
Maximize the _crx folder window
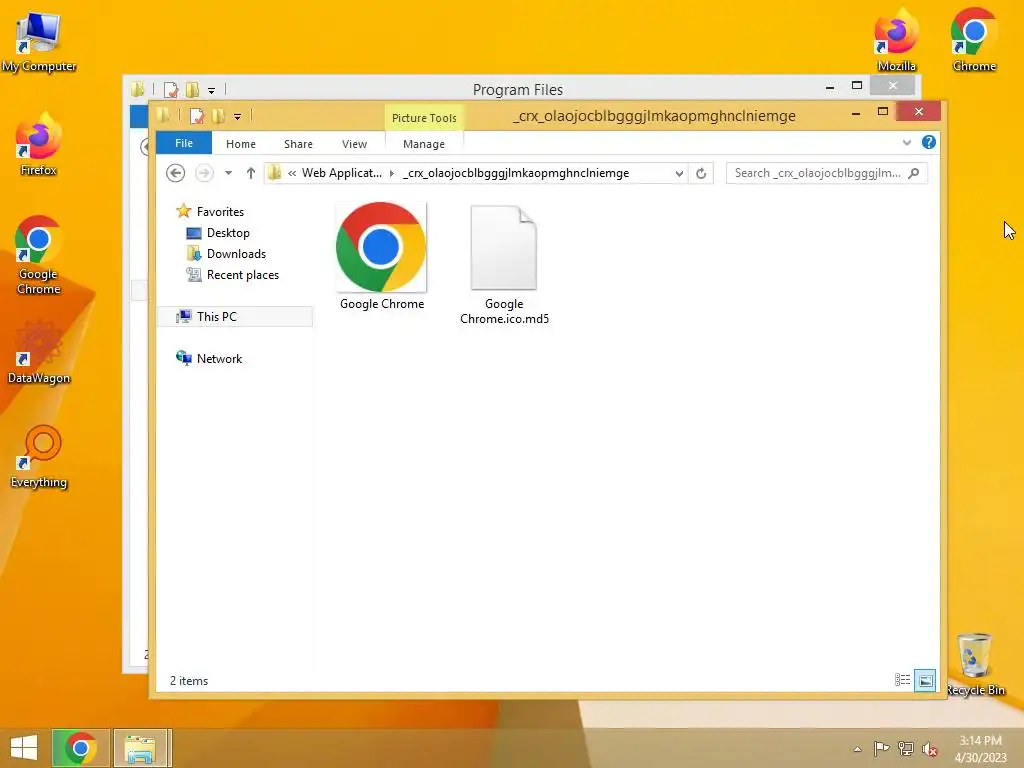pos(882,112)
